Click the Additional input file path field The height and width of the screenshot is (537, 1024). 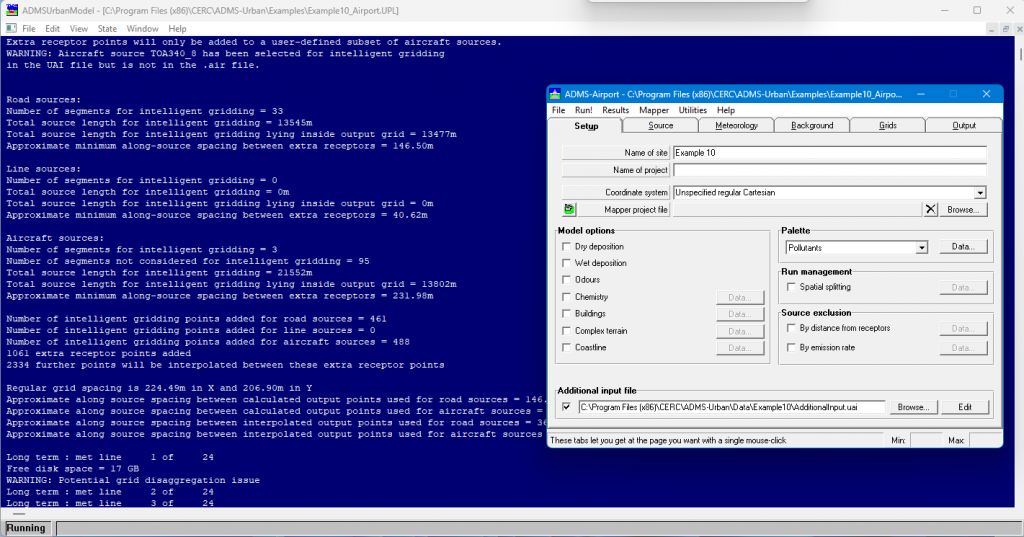coord(731,407)
